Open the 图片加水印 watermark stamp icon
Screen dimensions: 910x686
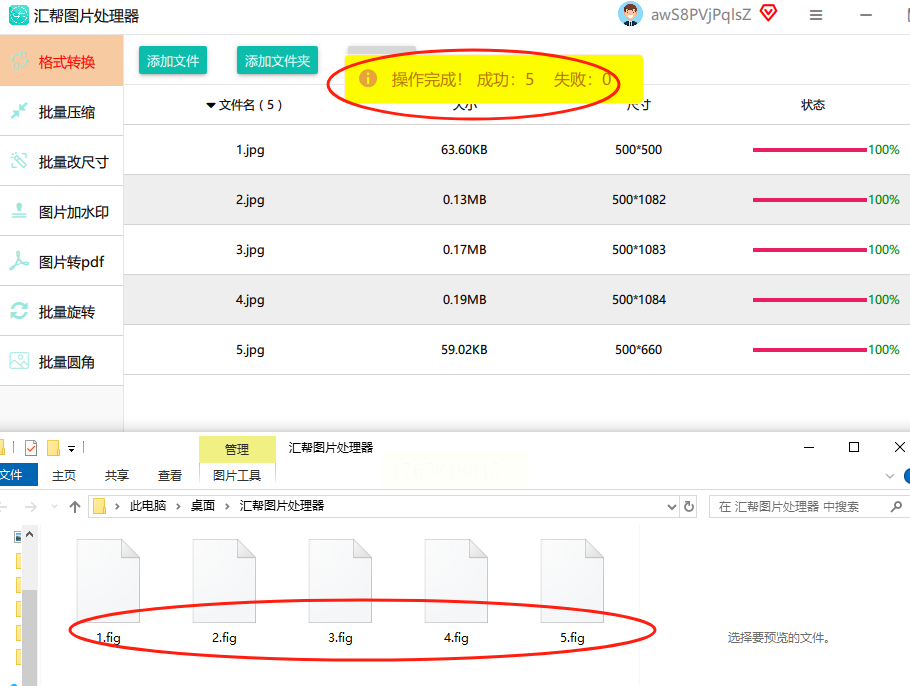pos(19,211)
